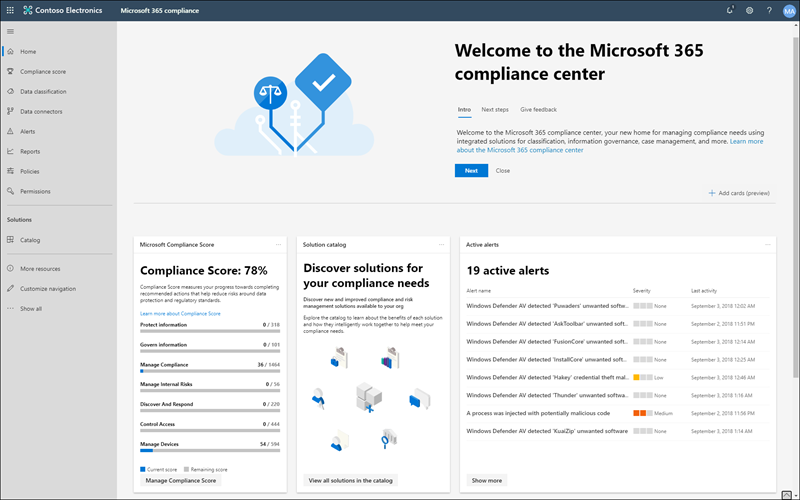Image resolution: width=800 pixels, height=500 pixels.
Task: Click Manage Compliance Score button
Action: click(181, 481)
